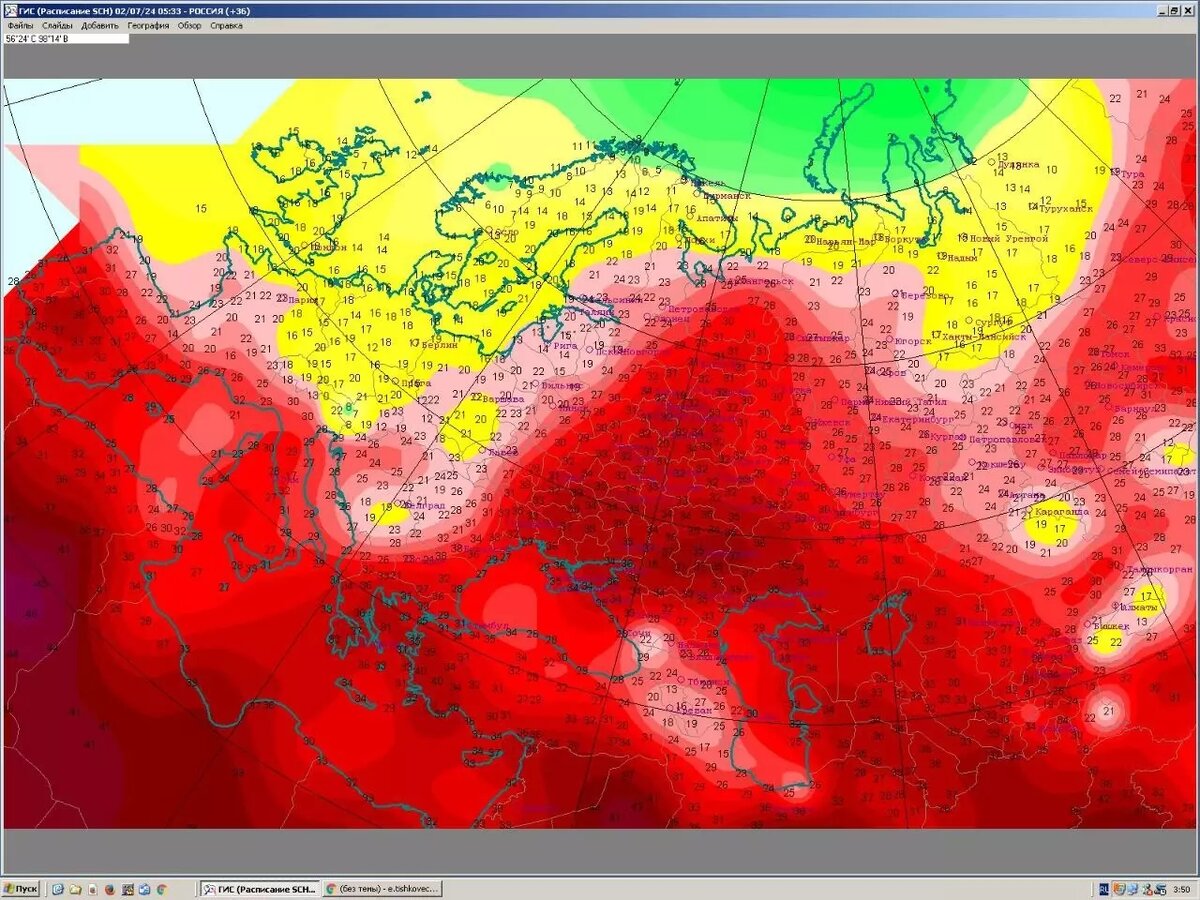Switch to the ГИС (Расписание SCH) taskbar window

click(x=259, y=888)
